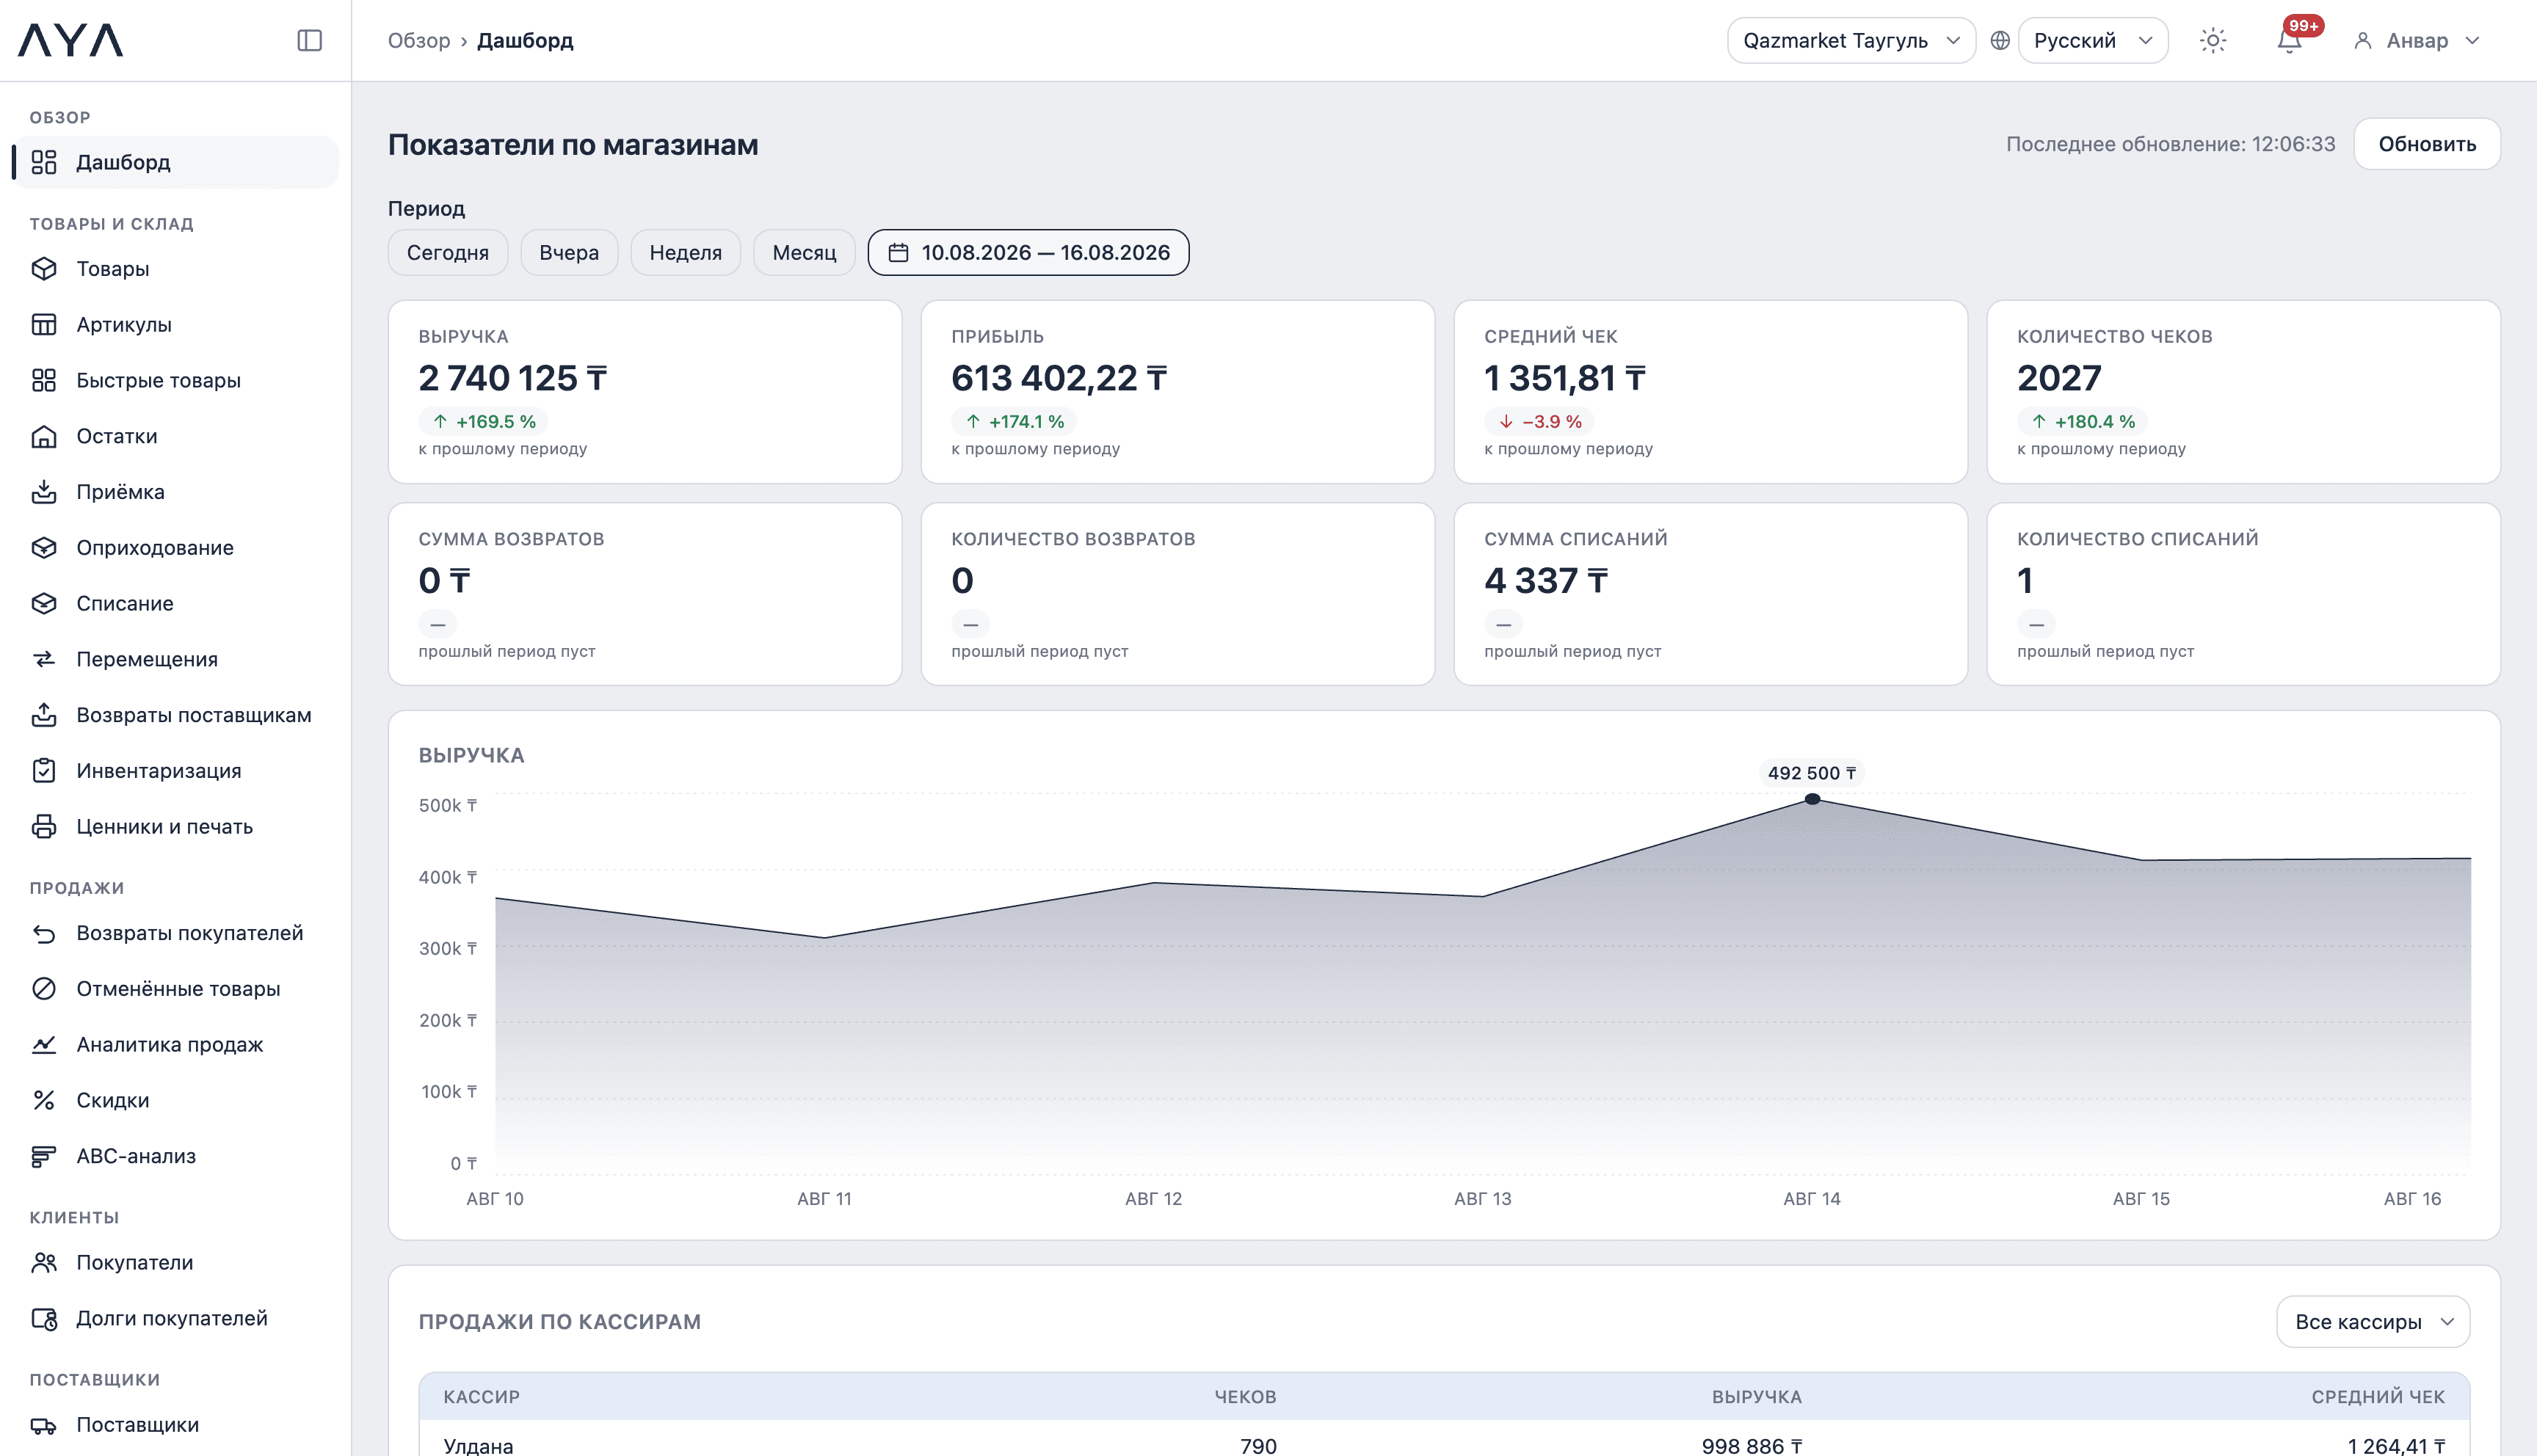Screen dimensions: 2537x1456
Task: Click the Поставщики truck icon
Action: [44, 1425]
